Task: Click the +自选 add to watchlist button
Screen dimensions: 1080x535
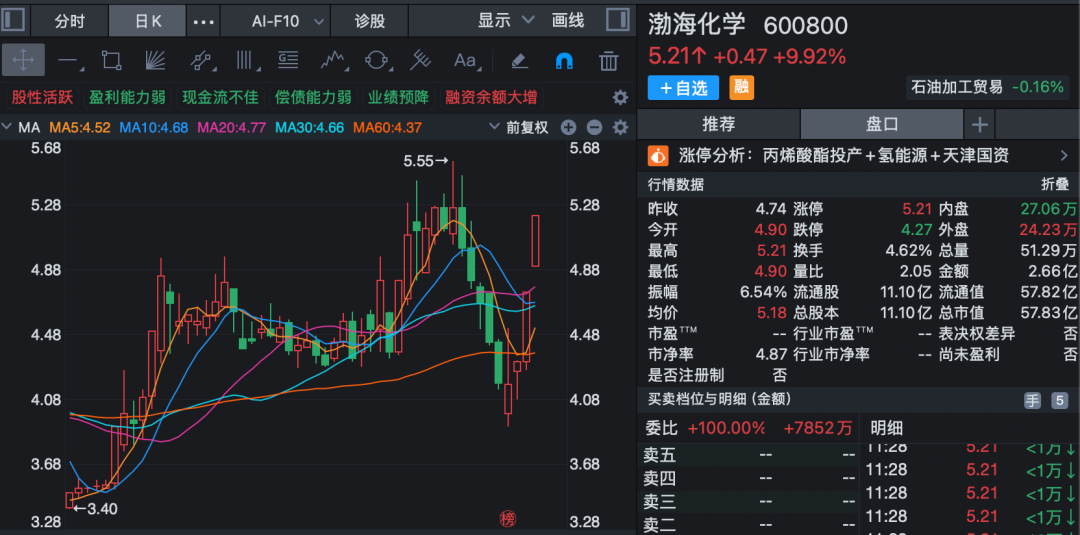Action: point(683,87)
